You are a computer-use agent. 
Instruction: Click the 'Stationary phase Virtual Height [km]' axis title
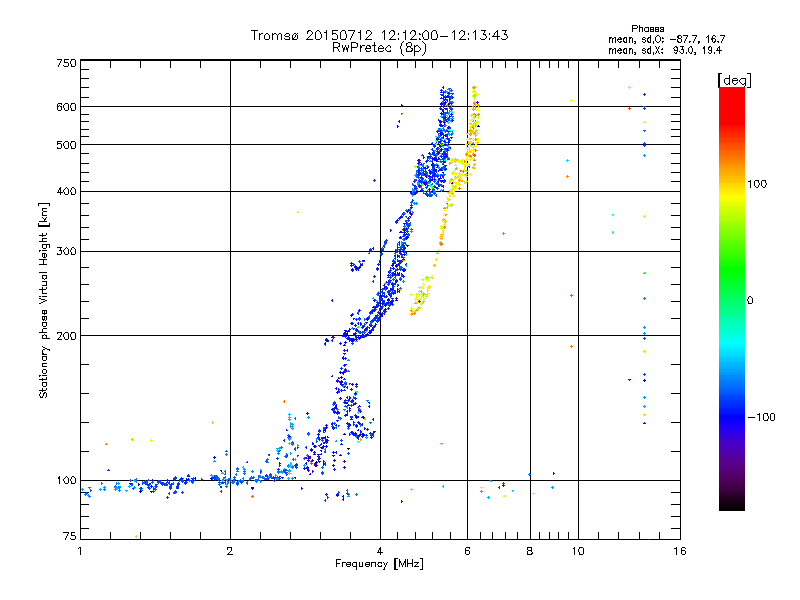pos(44,301)
